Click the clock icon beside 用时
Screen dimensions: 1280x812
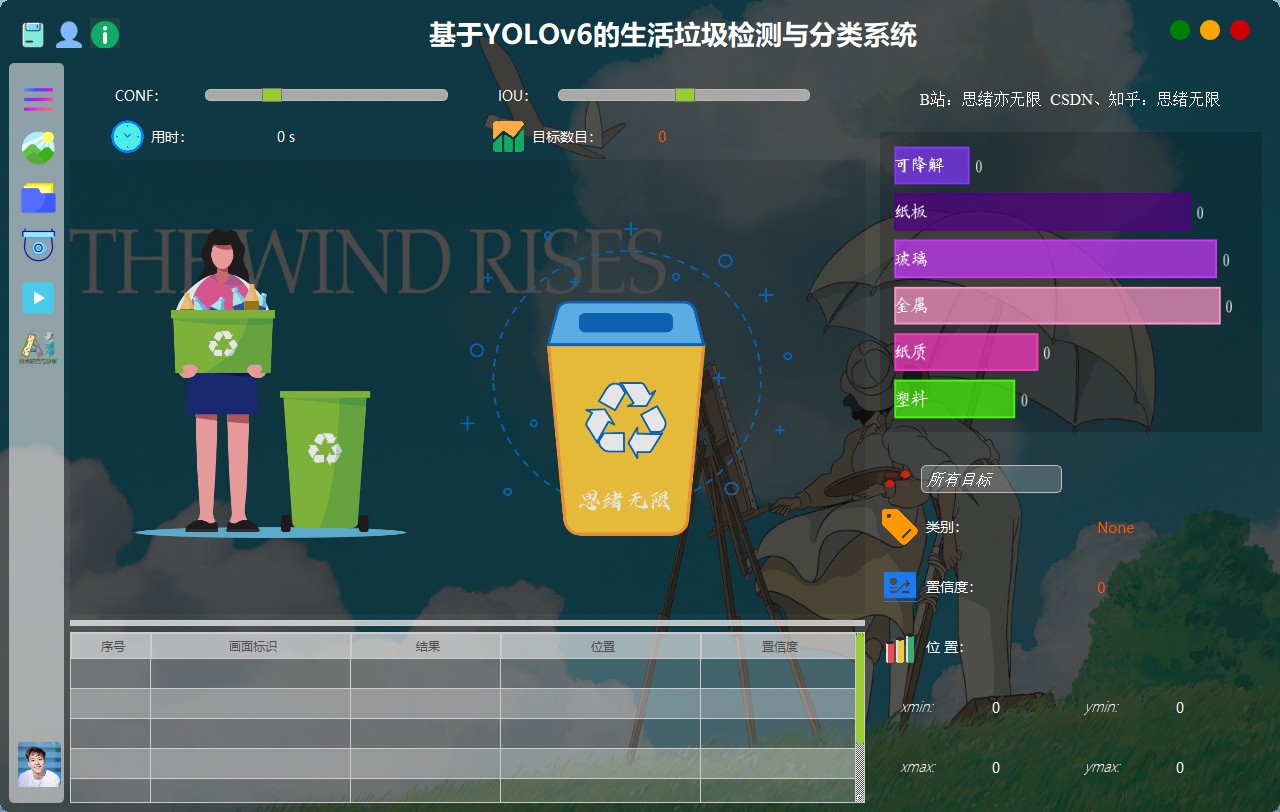pos(127,136)
